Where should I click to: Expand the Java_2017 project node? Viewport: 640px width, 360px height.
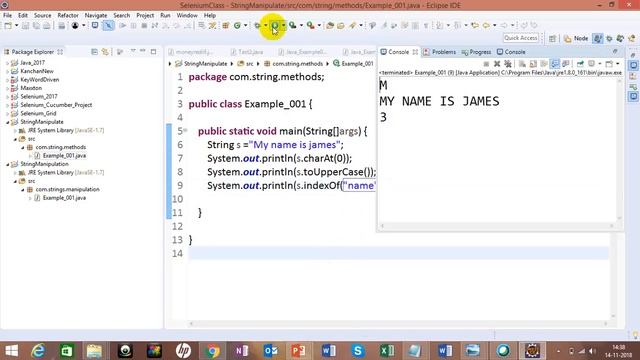(x=7, y=63)
